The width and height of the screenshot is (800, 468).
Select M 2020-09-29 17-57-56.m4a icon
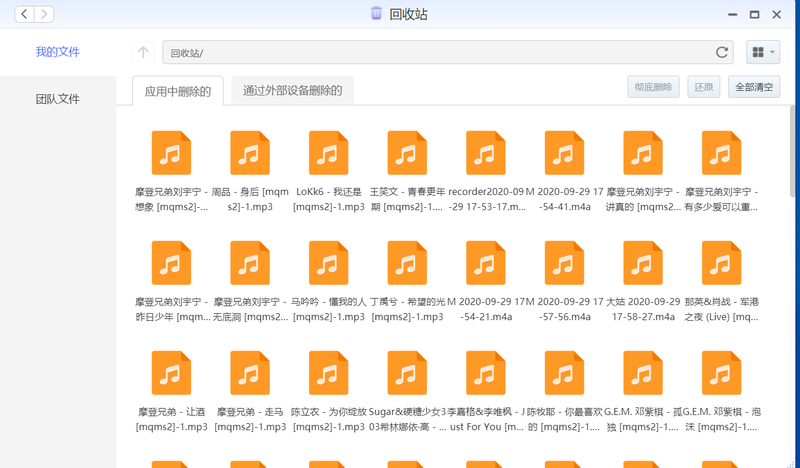coord(564,262)
